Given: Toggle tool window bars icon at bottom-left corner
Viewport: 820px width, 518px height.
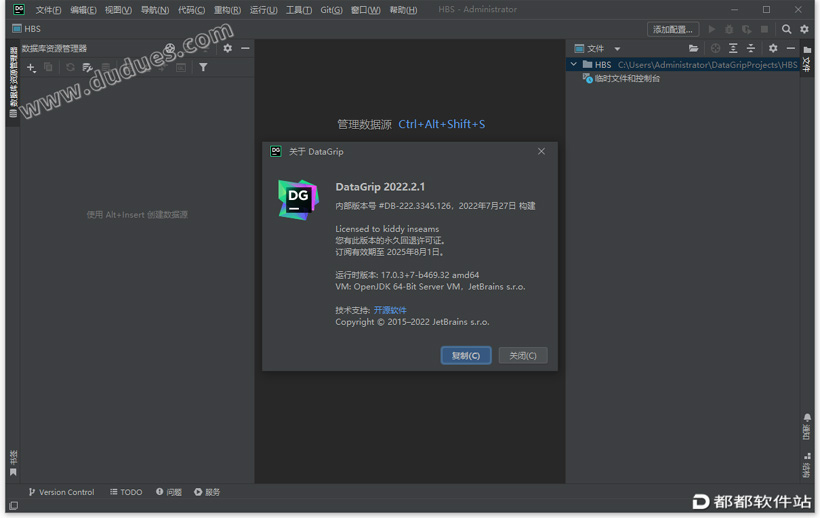Looking at the screenshot, I should pyautogui.click(x=14, y=505).
